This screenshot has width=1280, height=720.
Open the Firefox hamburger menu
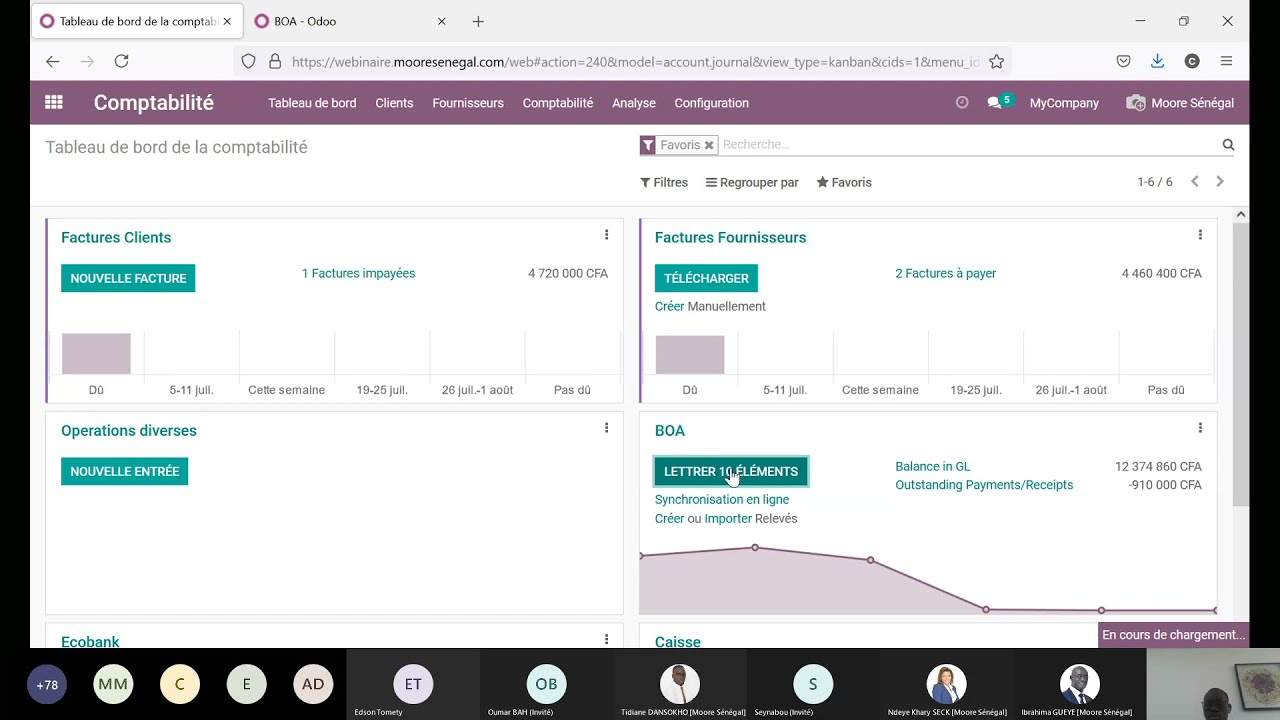(1226, 61)
